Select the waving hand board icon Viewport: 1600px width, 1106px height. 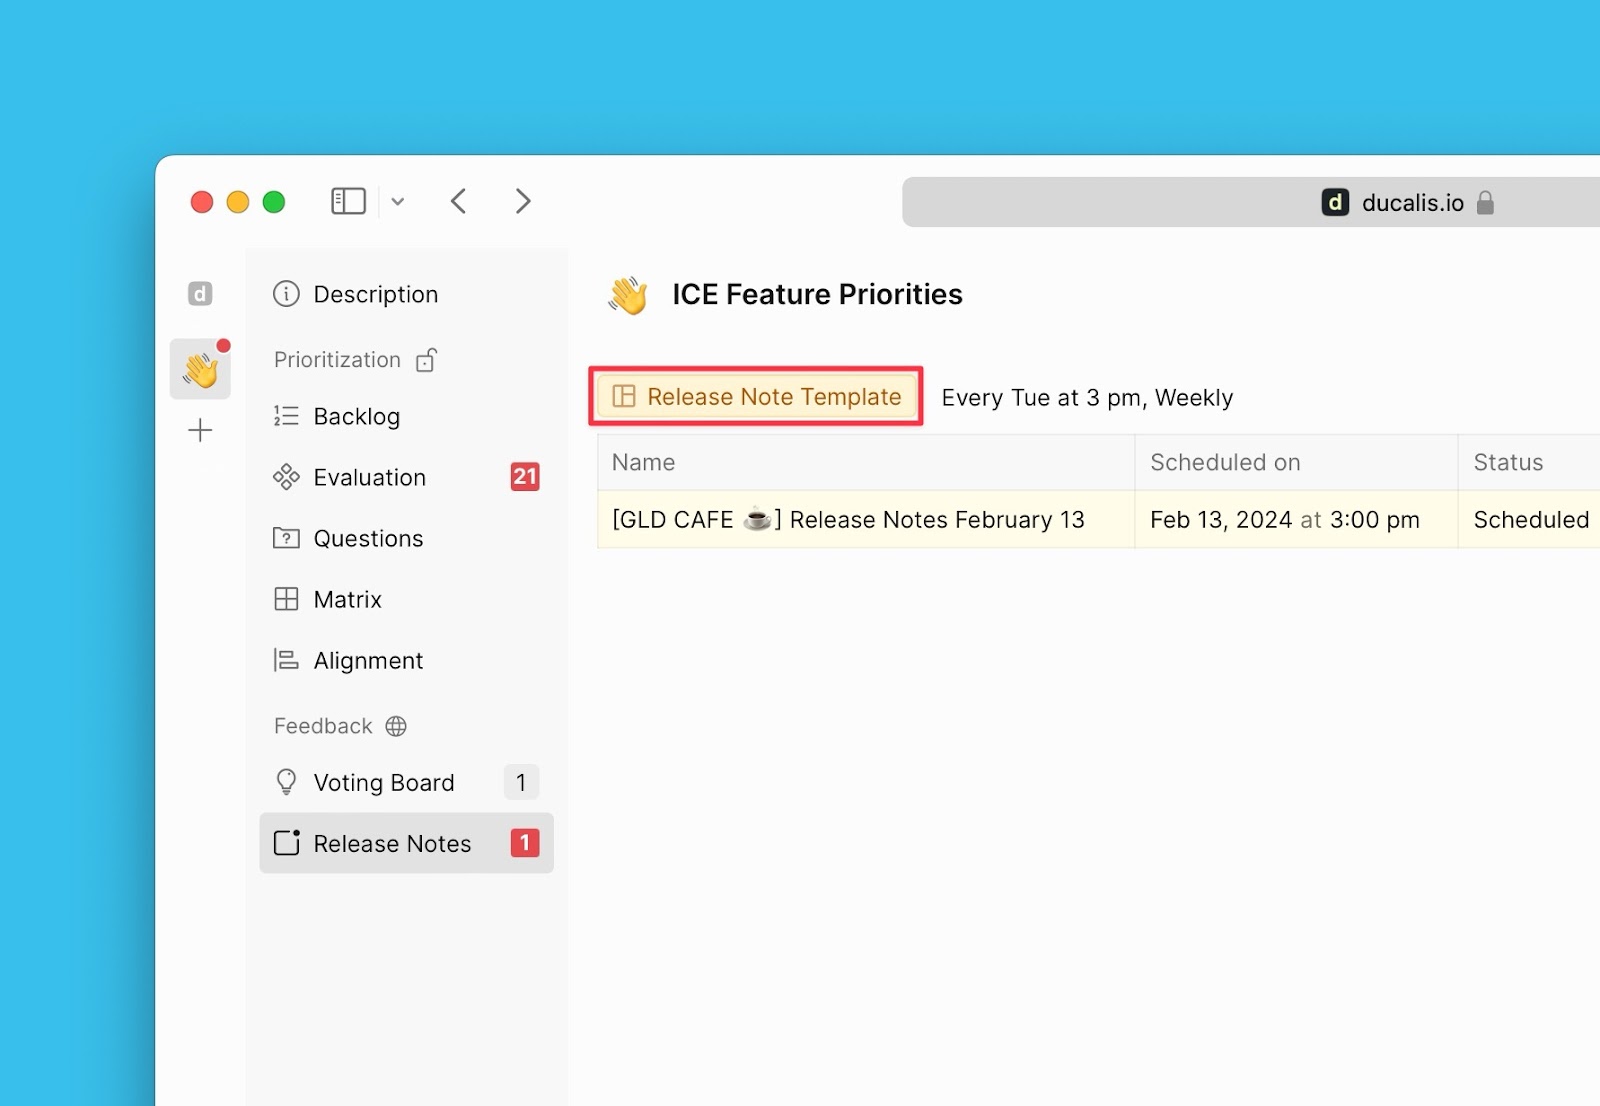pyautogui.click(x=200, y=370)
